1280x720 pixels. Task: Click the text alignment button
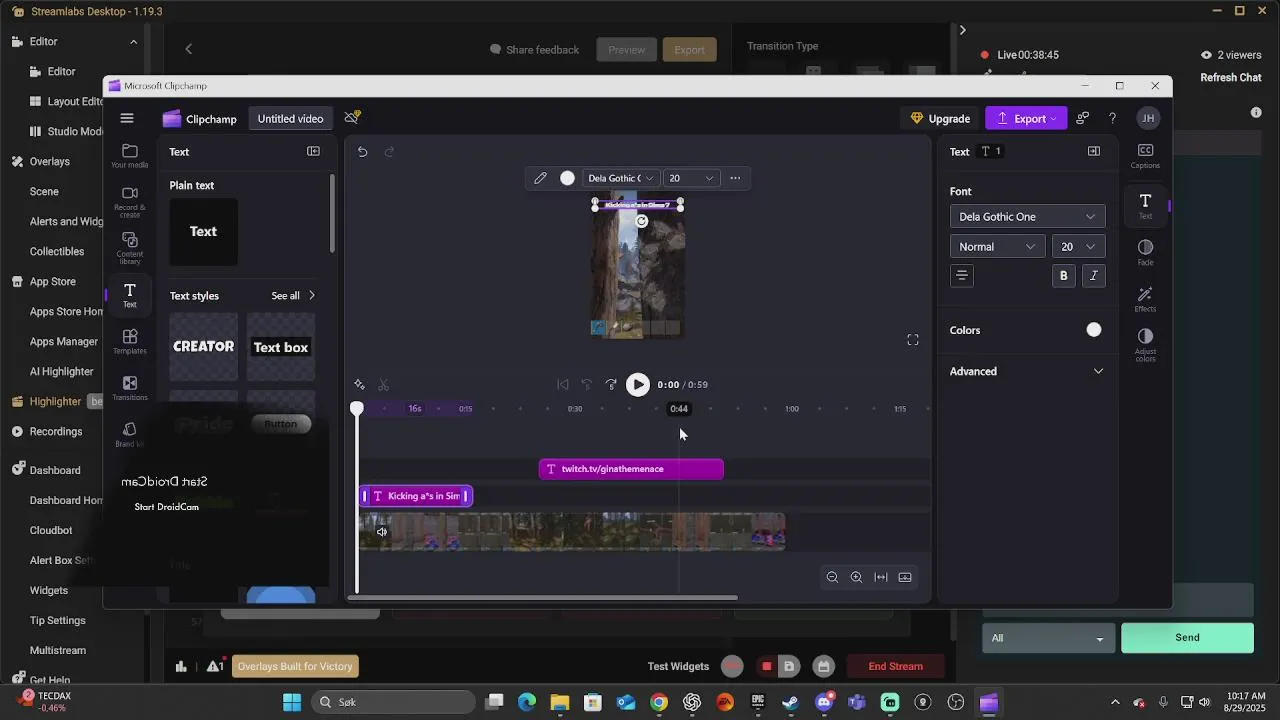(x=962, y=276)
